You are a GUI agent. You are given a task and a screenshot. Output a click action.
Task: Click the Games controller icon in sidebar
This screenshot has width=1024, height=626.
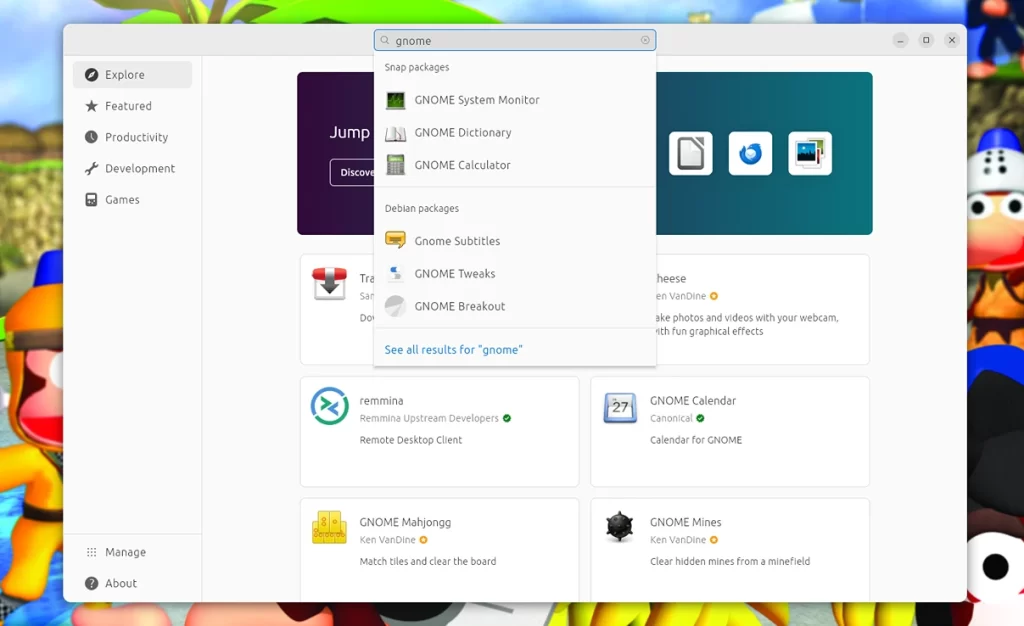[x=91, y=200]
